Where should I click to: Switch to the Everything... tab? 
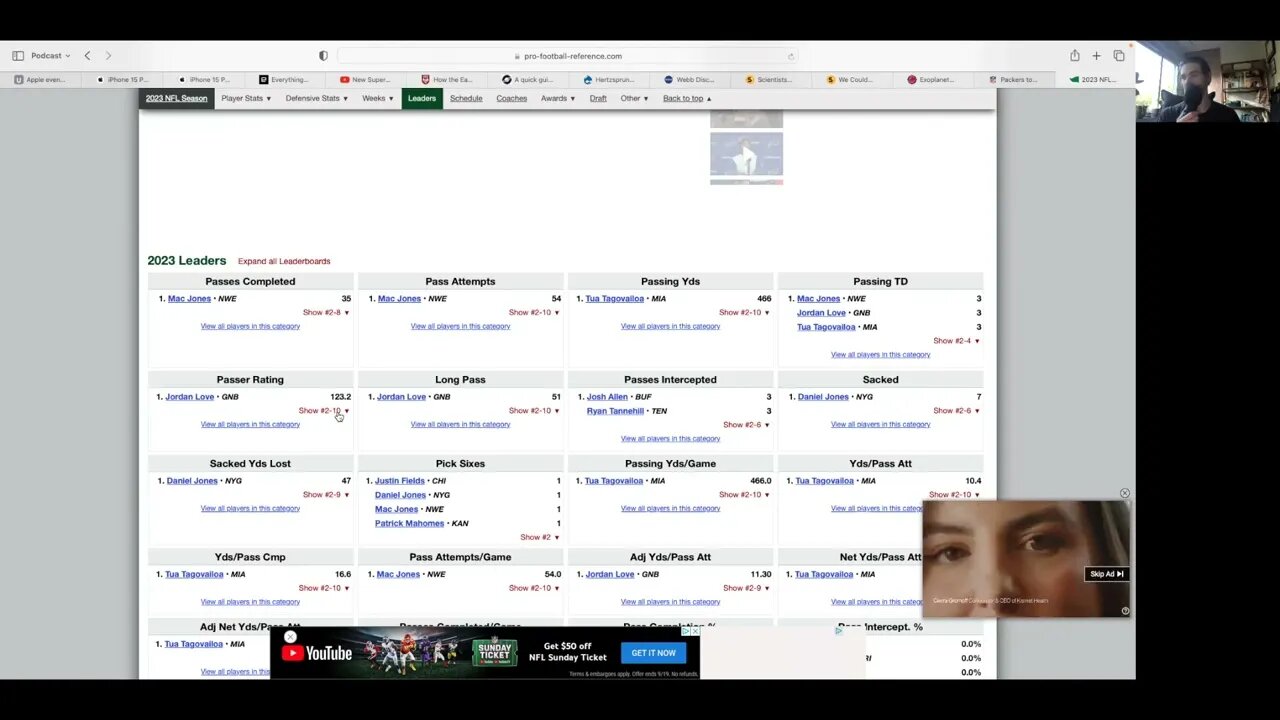point(284,79)
